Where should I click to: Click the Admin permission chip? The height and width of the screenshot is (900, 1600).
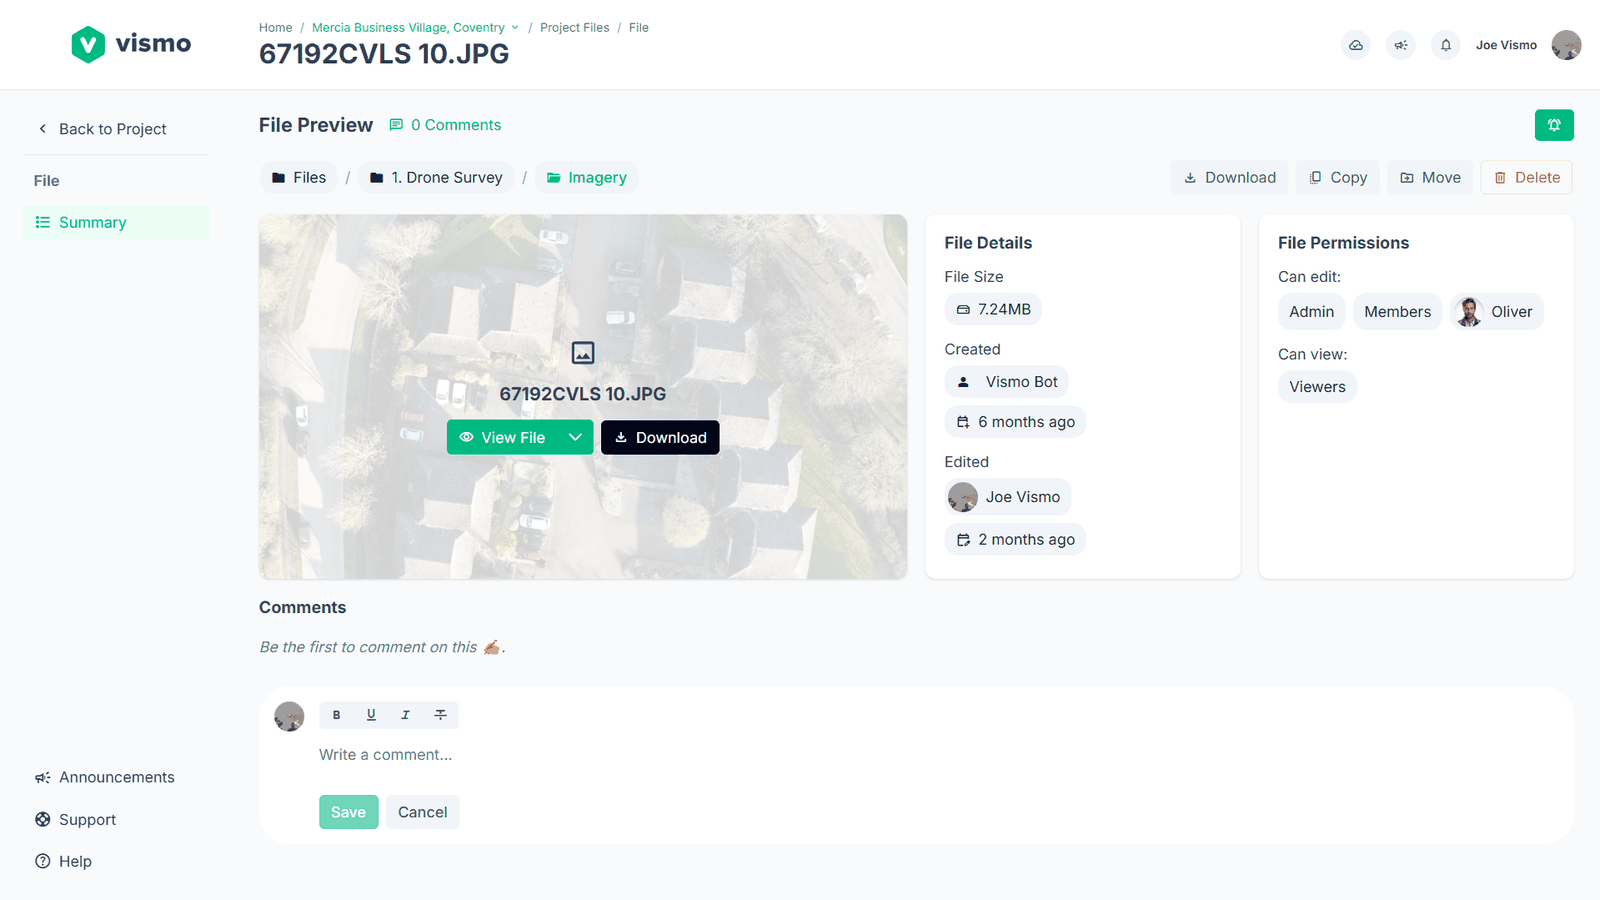(x=1311, y=312)
